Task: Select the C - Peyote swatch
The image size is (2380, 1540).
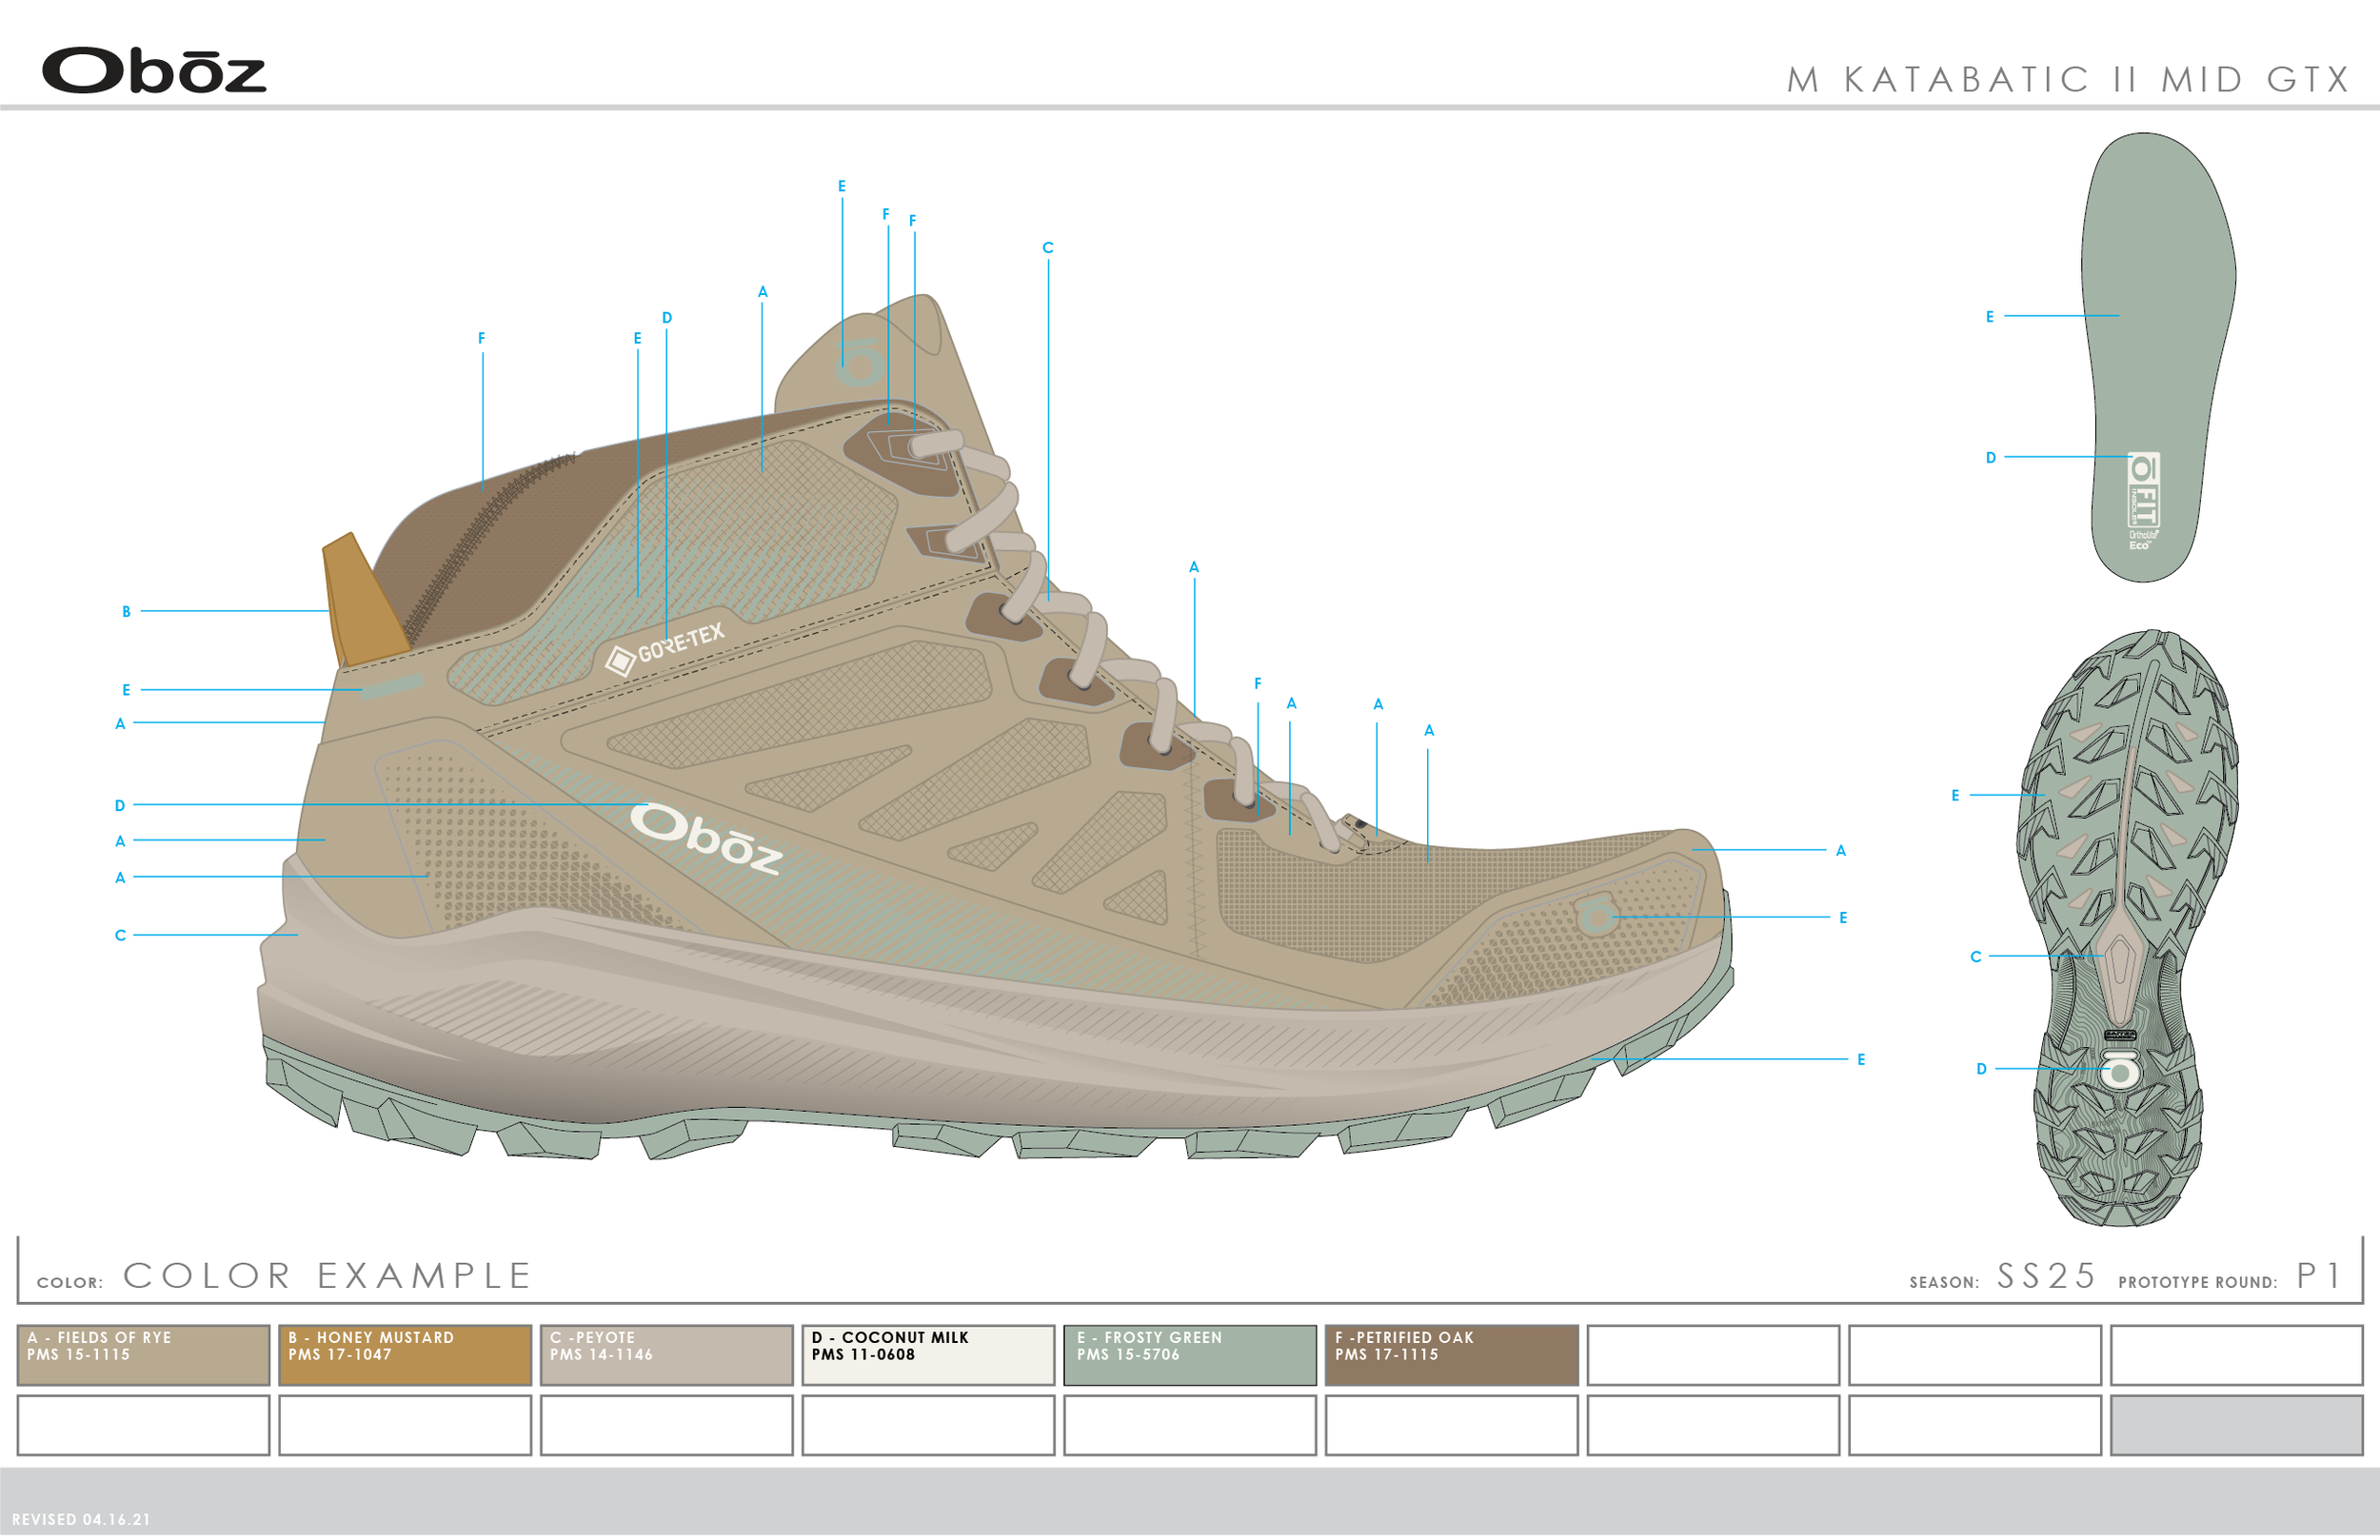Action: click(667, 1357)
